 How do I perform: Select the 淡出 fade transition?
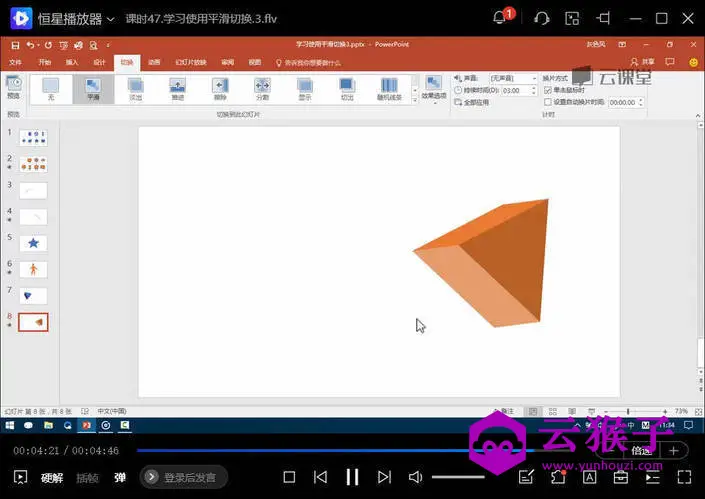135,89
